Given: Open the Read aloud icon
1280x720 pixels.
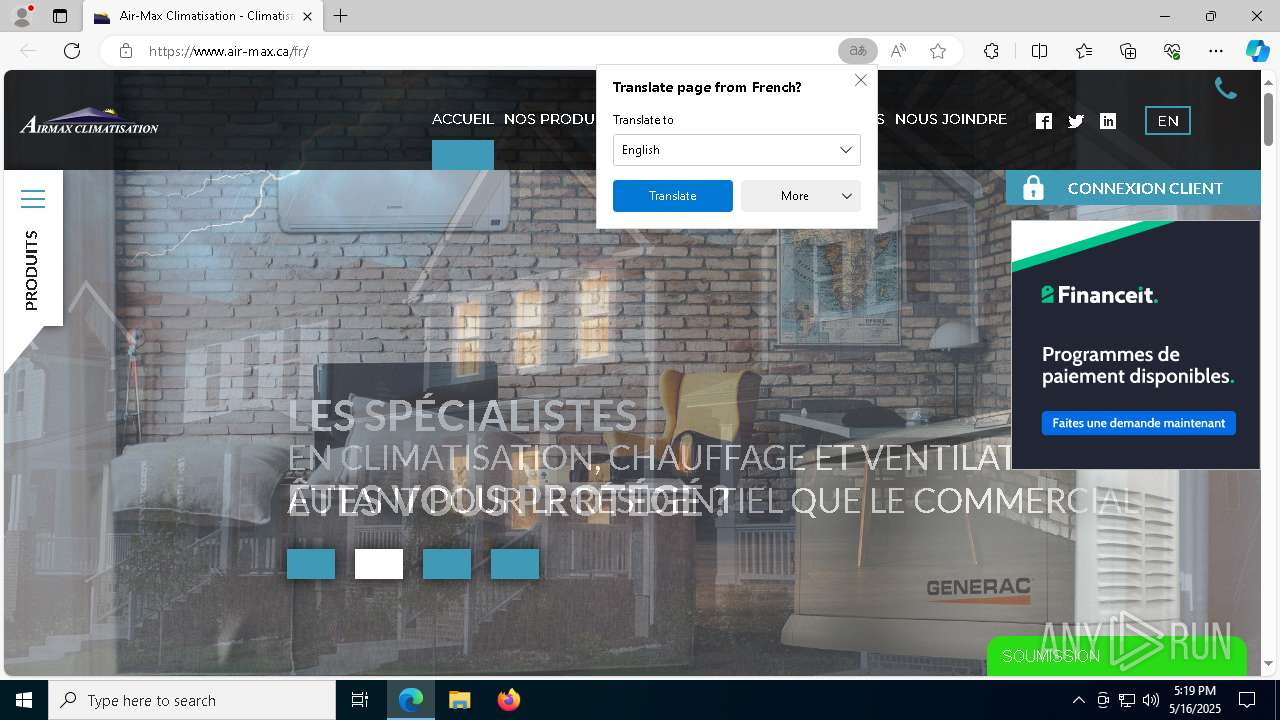Looking at the screenshot, I should click(898, 51).
